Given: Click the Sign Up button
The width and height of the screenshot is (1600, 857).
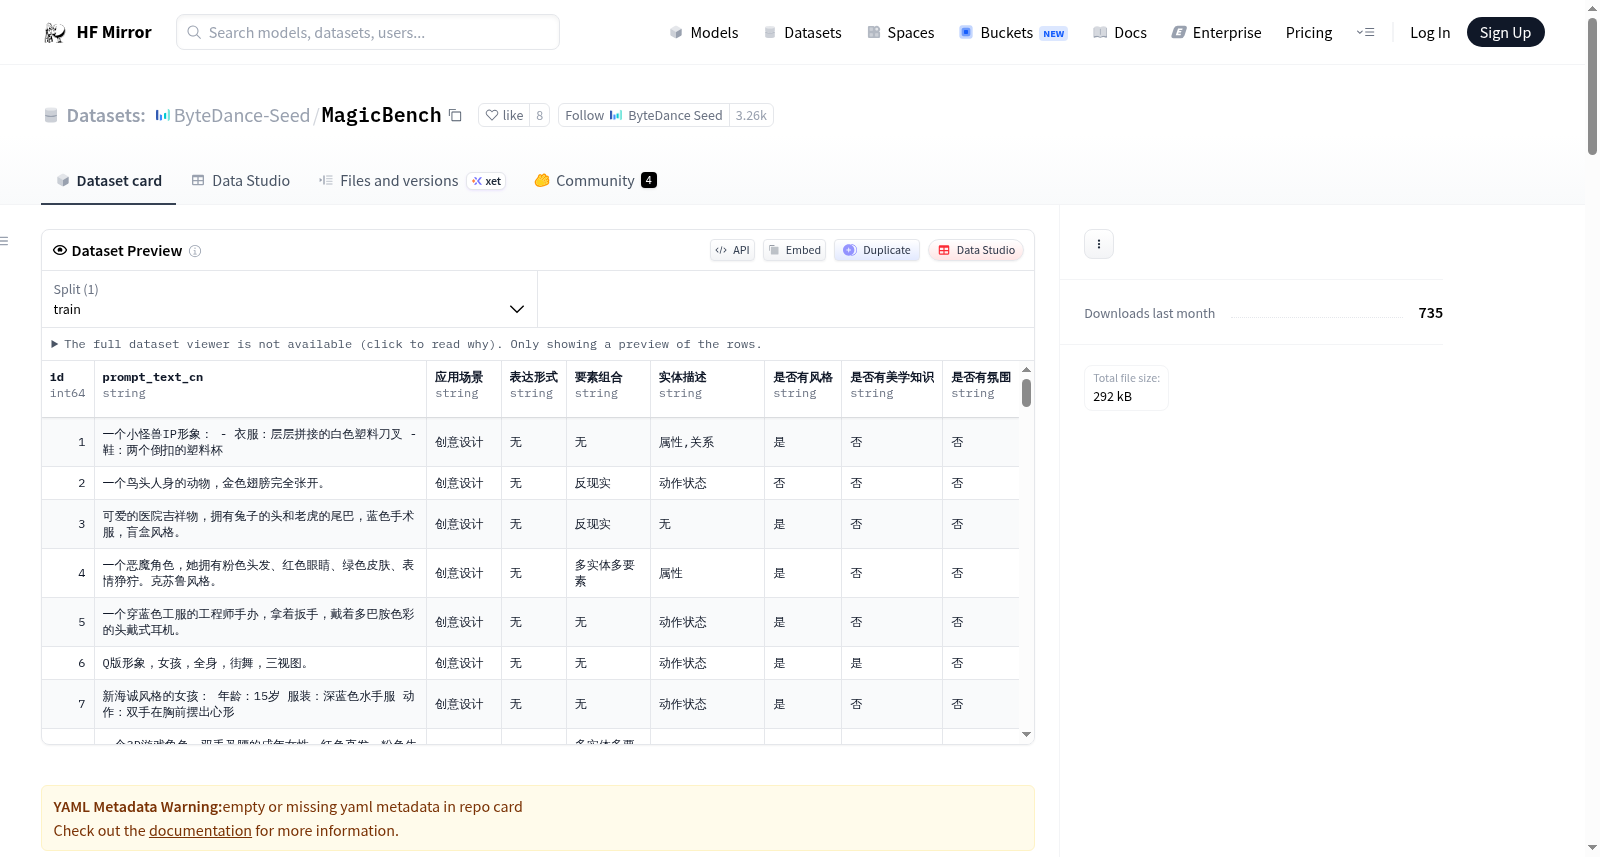Looking at the screenshot, I should pos(1505,33).
